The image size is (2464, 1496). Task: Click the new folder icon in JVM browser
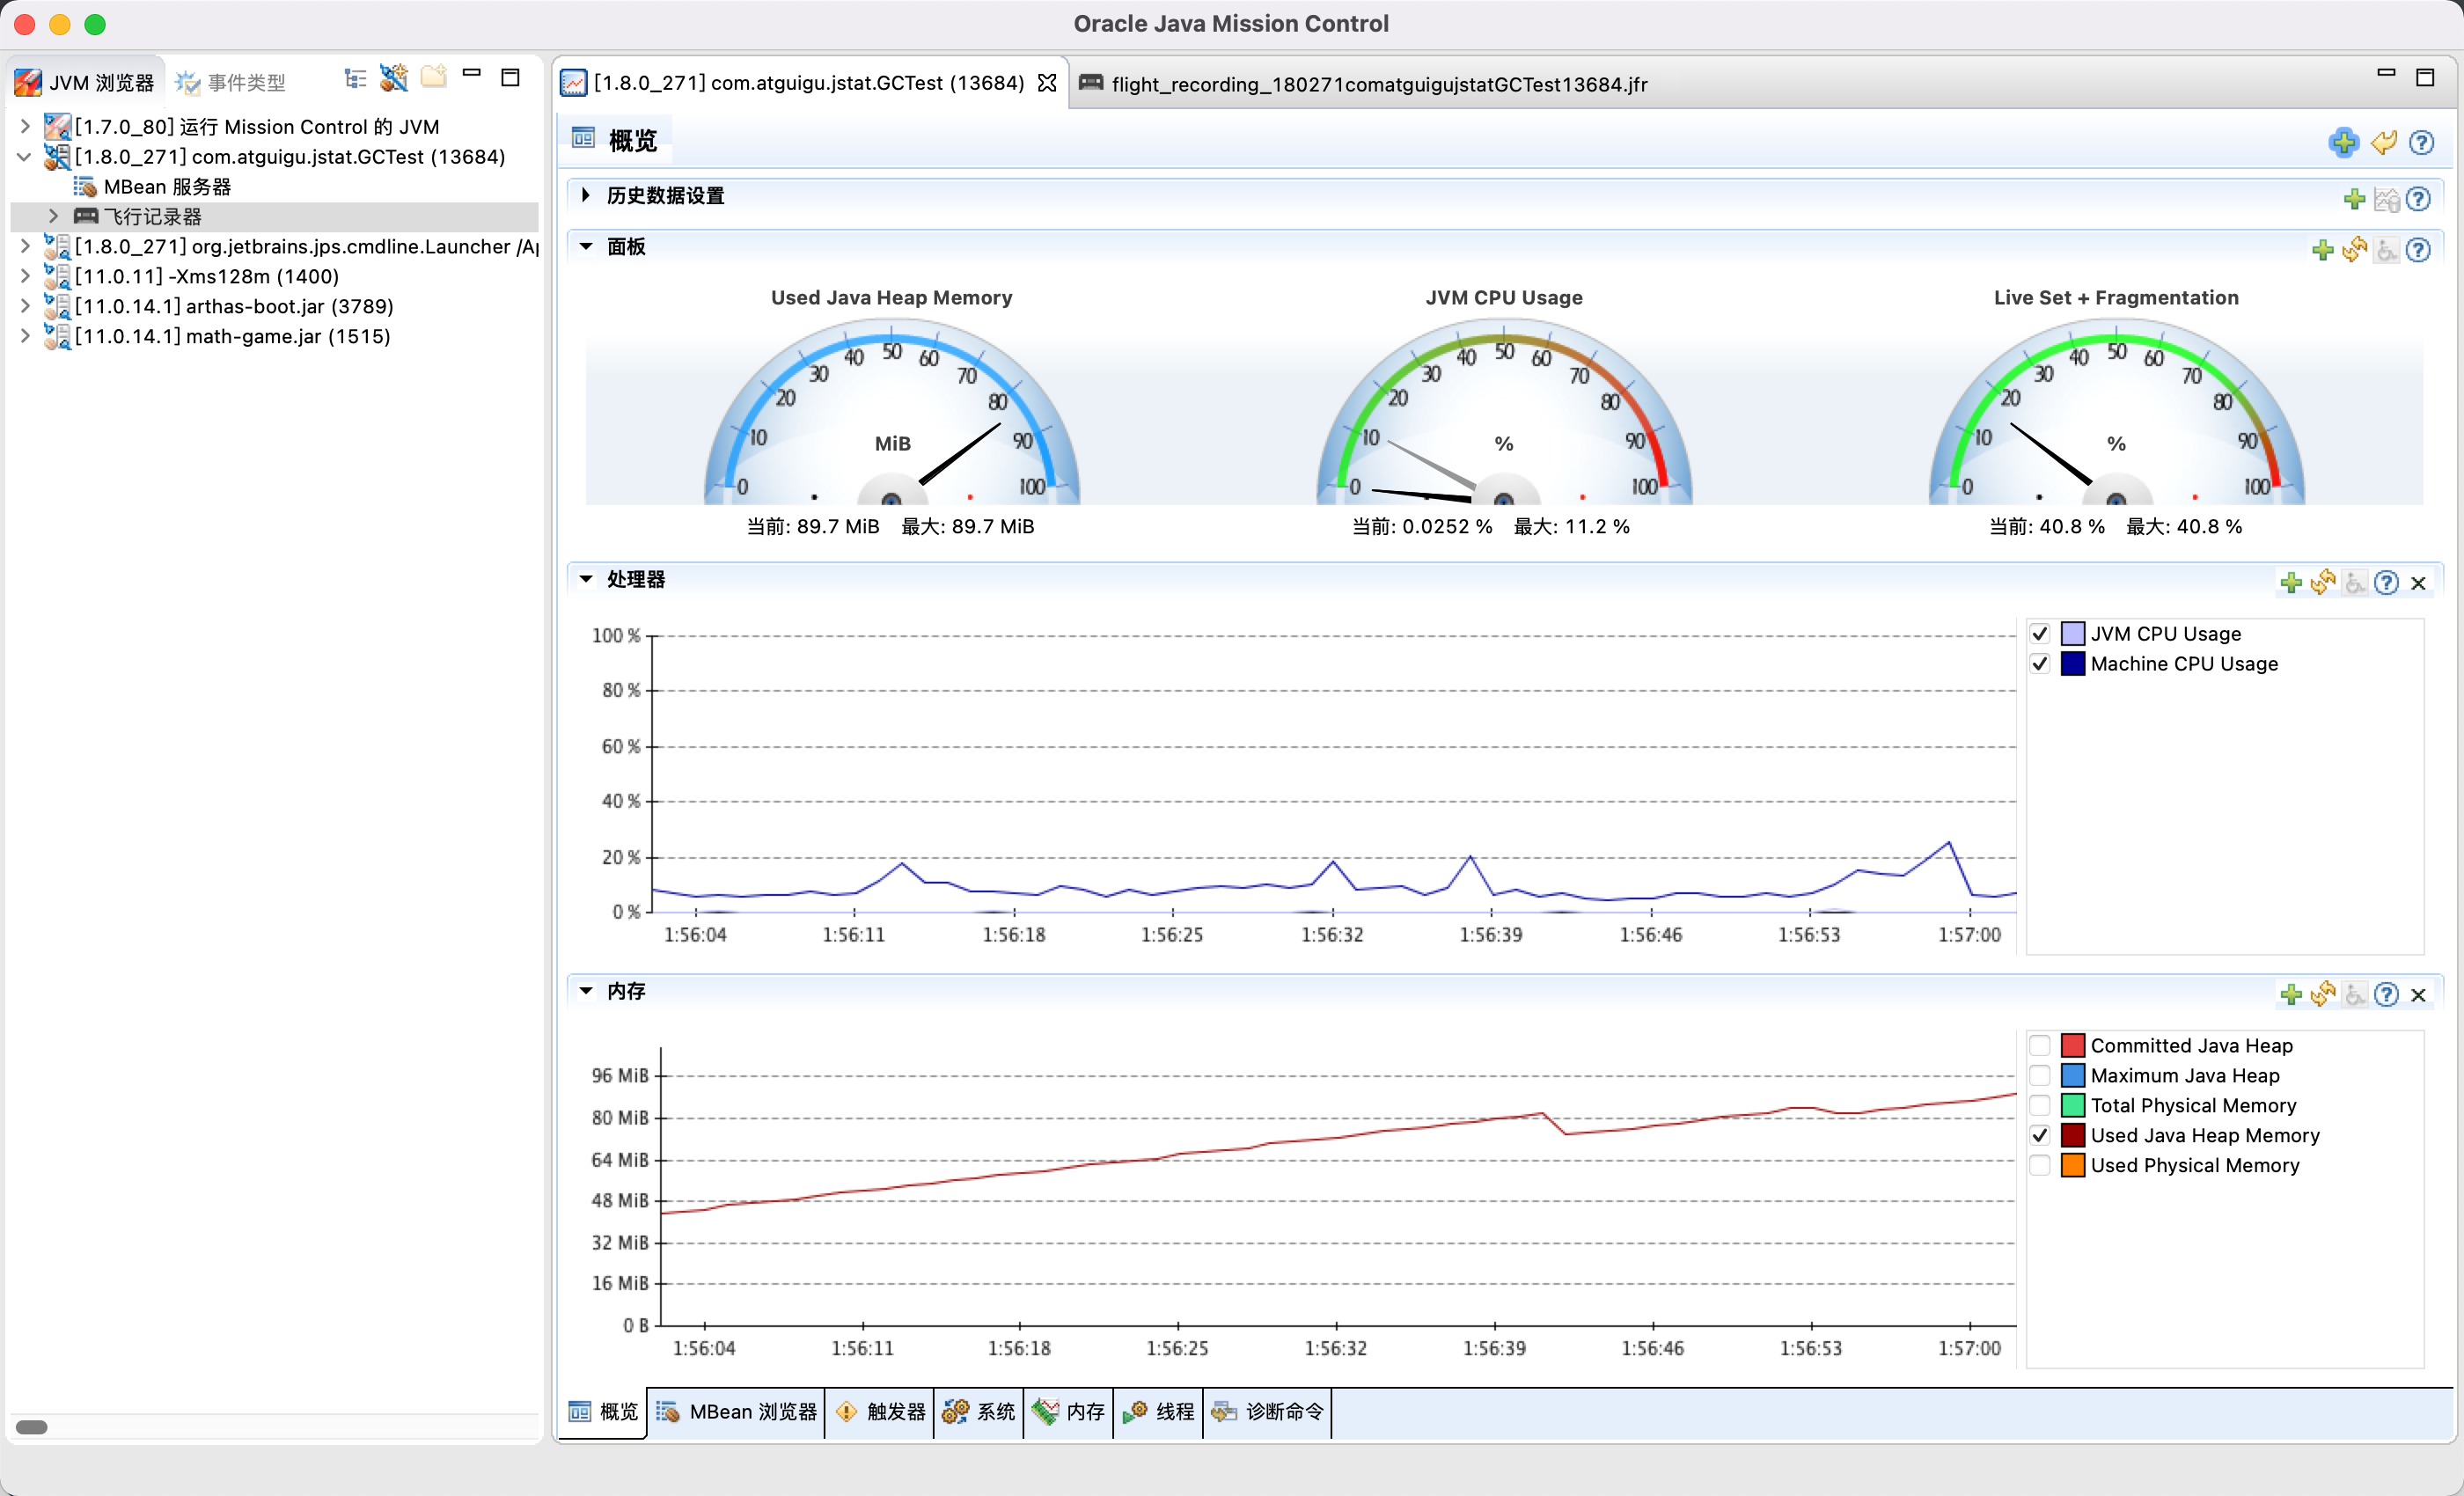click(433, 77)
